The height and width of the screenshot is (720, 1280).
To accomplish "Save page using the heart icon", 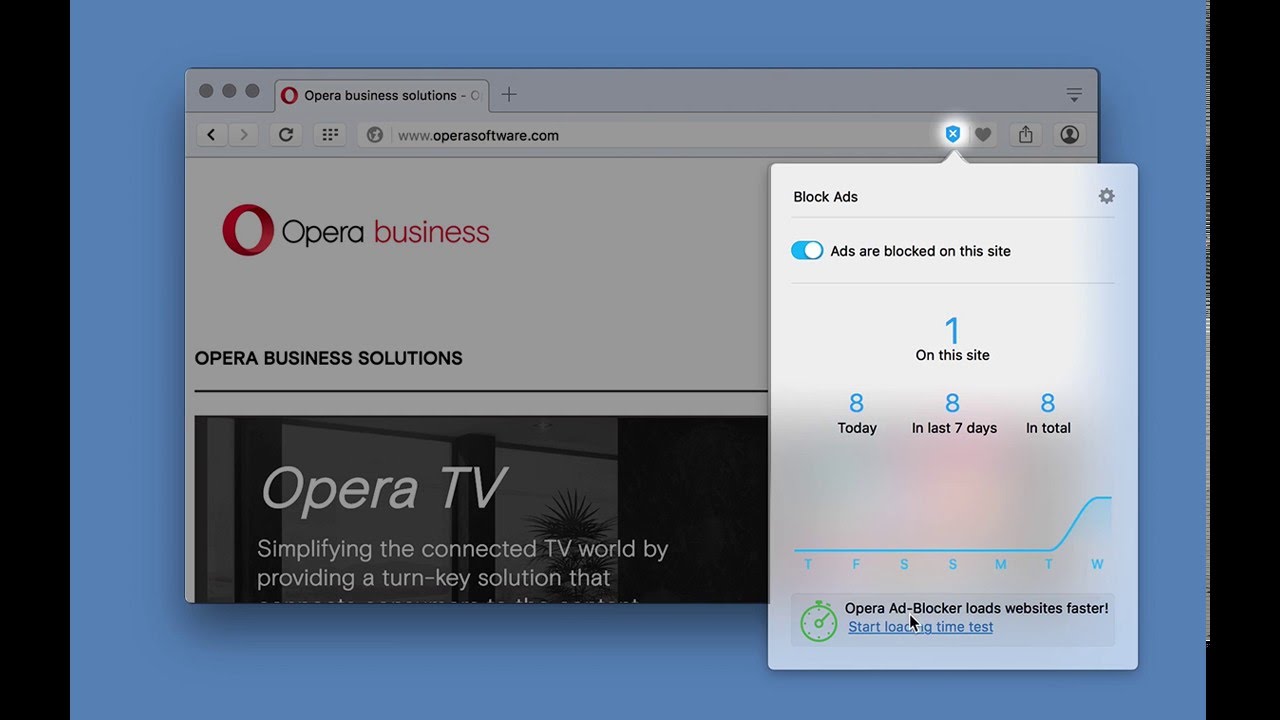I will (x=983, y=133).
